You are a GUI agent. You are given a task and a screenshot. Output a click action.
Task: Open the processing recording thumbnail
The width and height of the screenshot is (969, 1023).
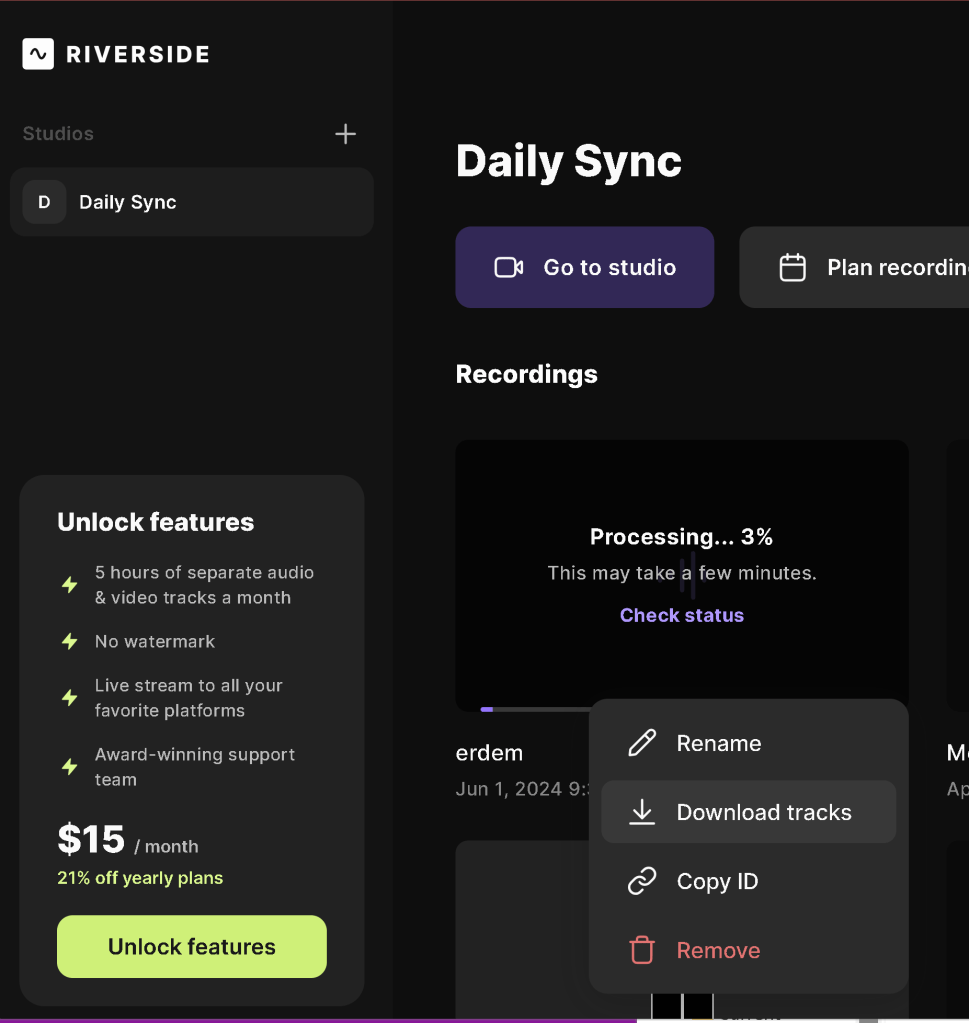[682, 574]
